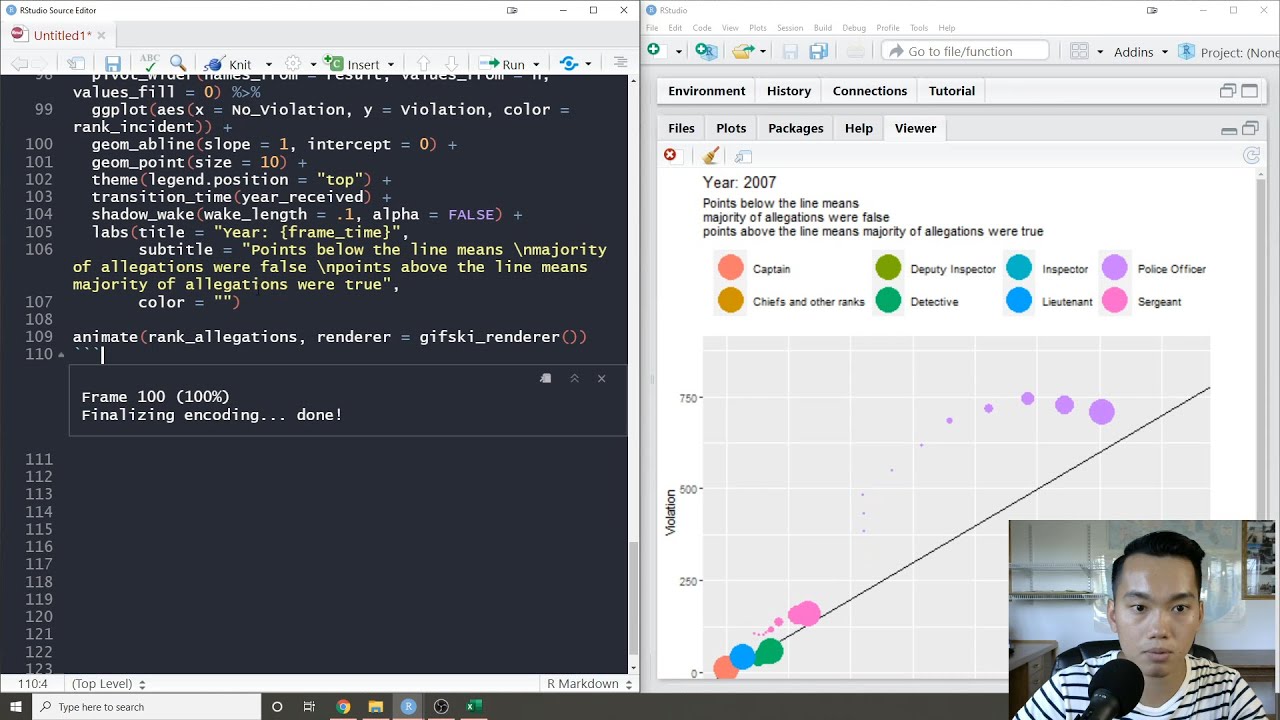Clear viewer items with broom icon
Screen dimensions: 1280x720
coord(711,156)
